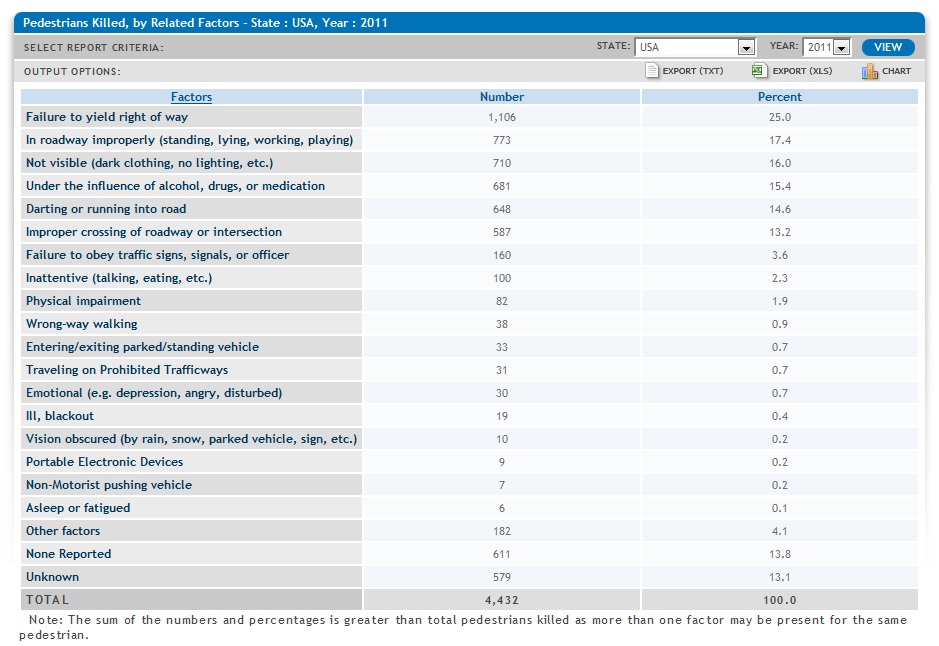Select 'Vision obscured' row label
The image size is (939, 646).
(x=192, y=439)
